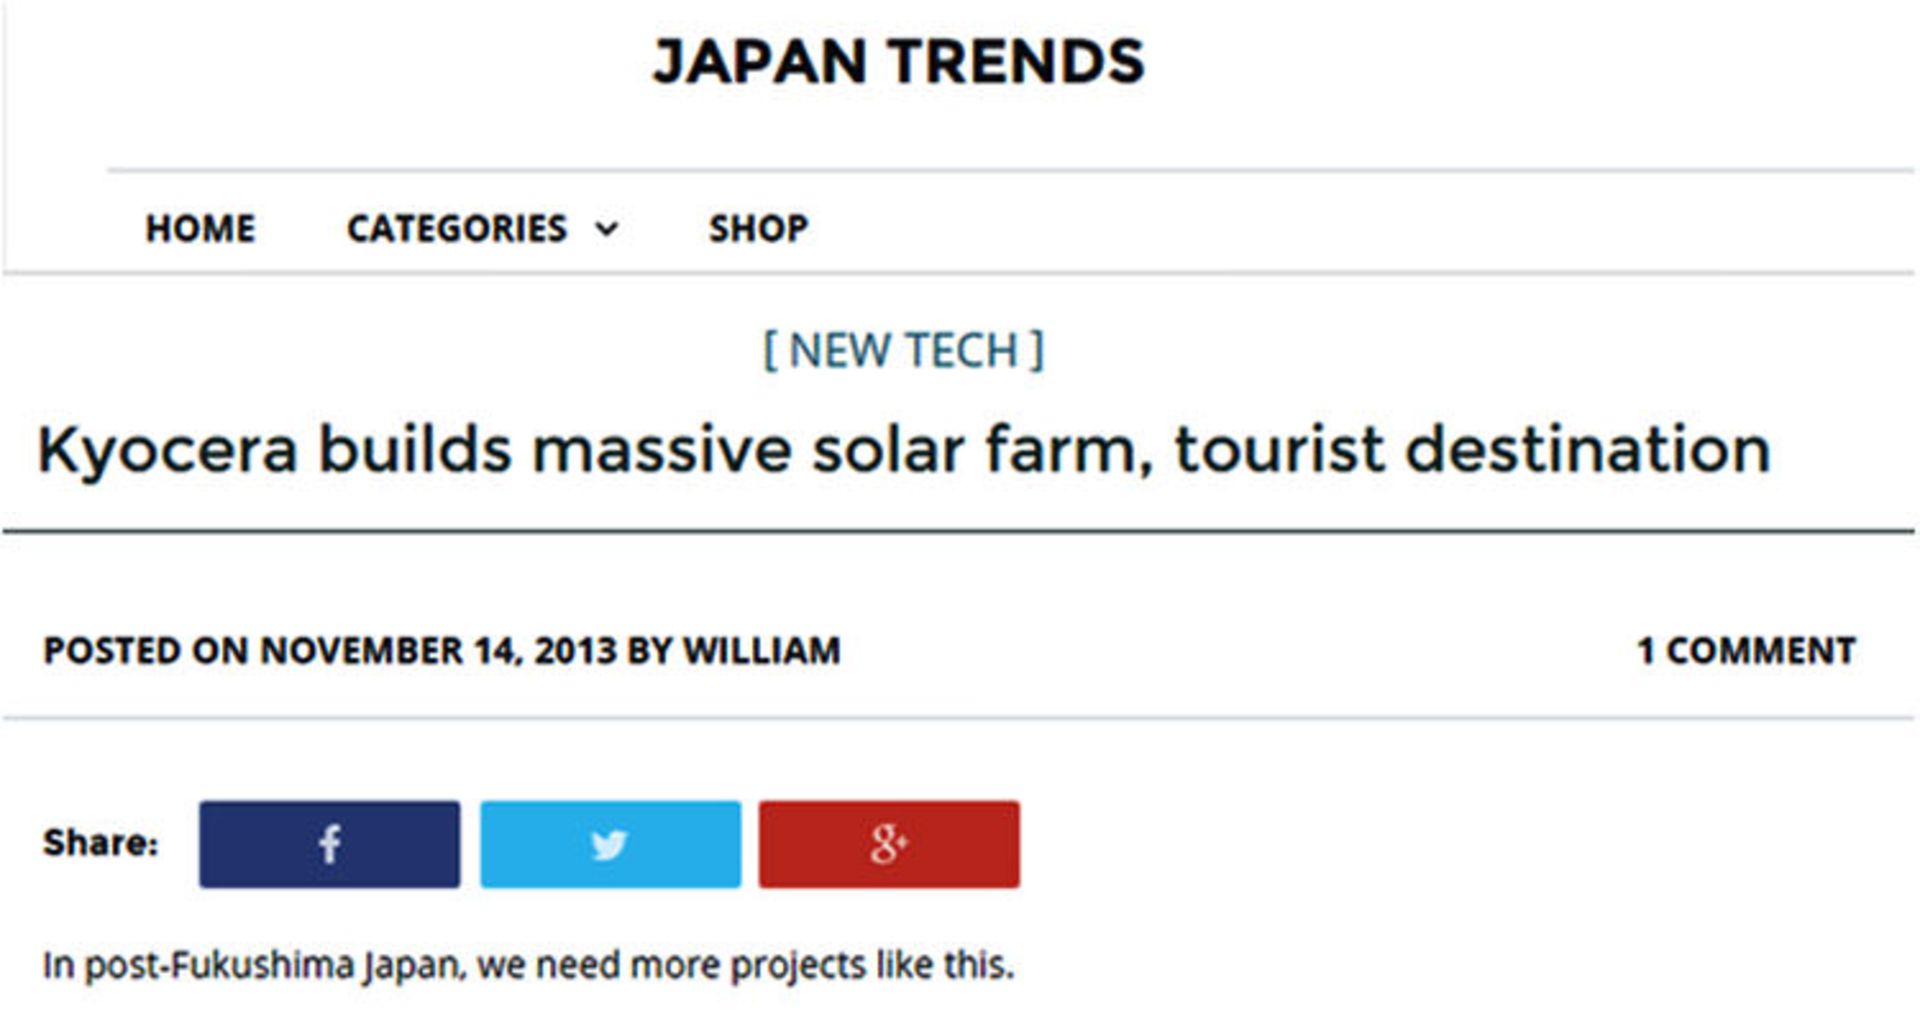Click the post-Fukushima Japan intro sentence
The image size is (1920, 1011).
[528, 966]
